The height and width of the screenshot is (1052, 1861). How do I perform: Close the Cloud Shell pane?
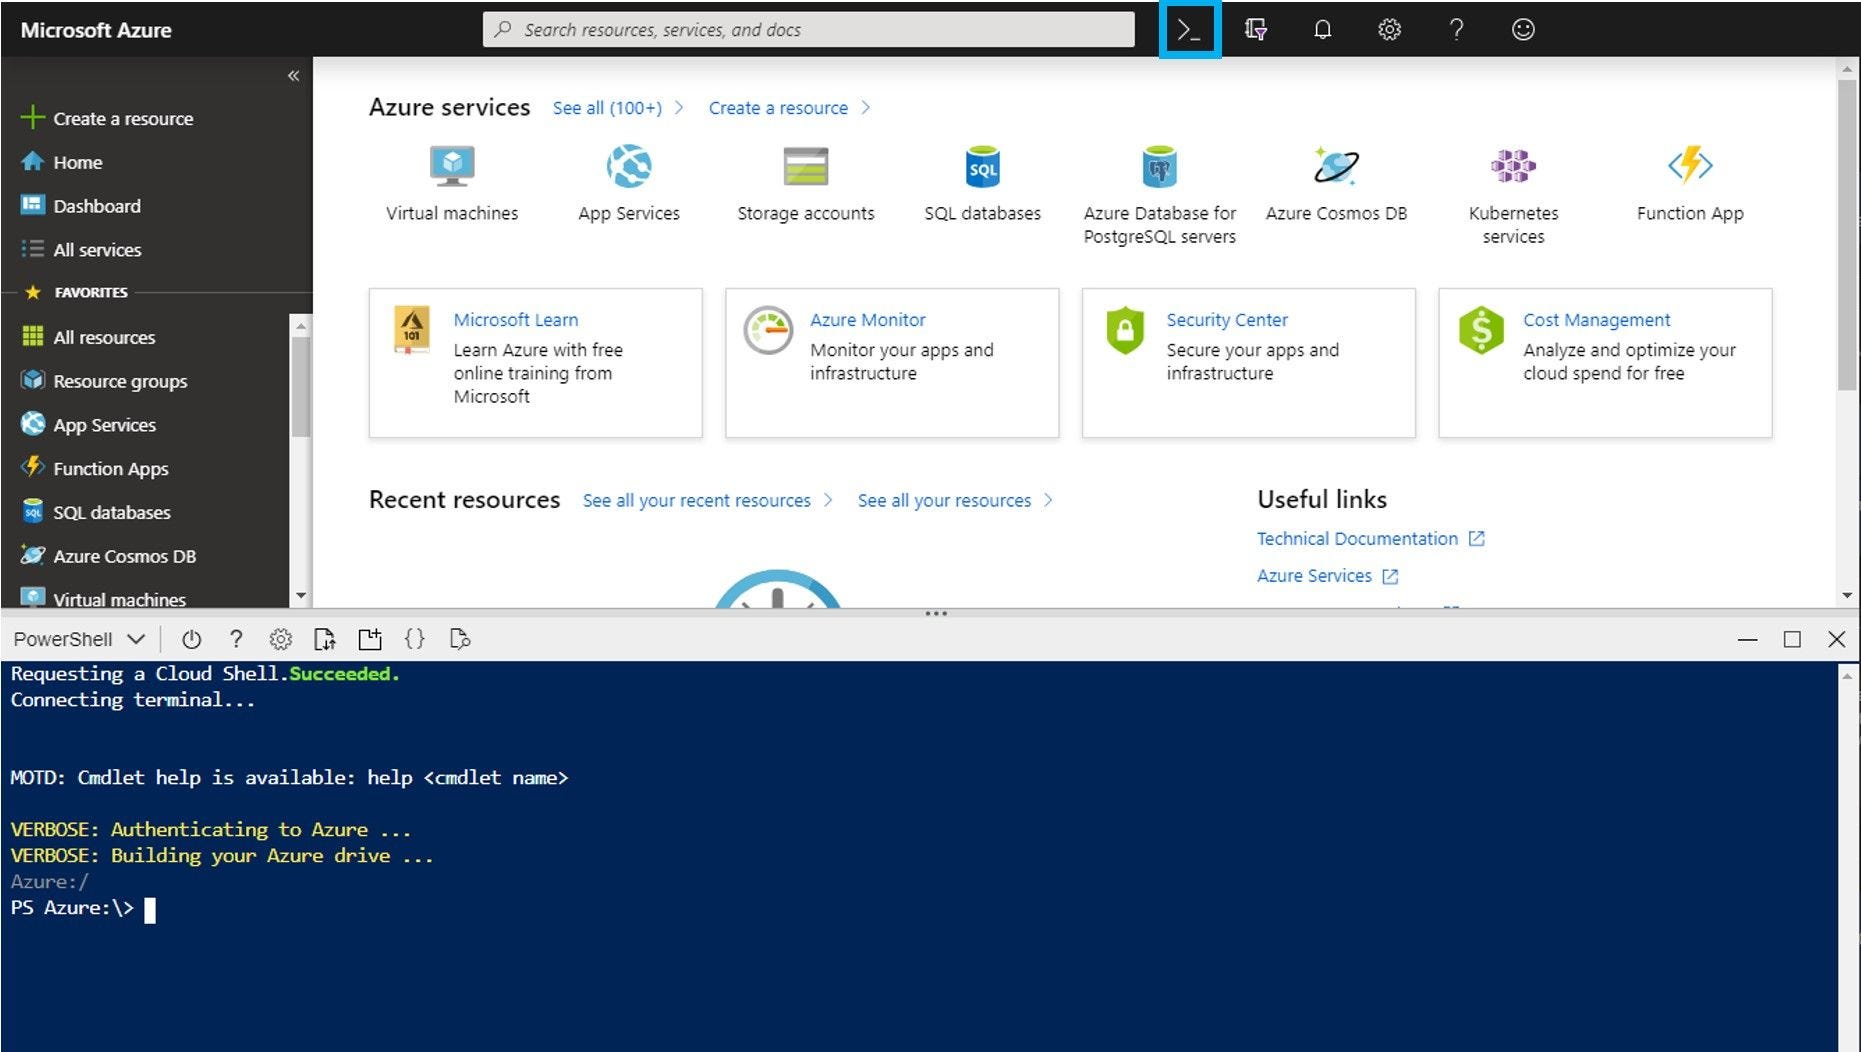tap(1836, 640)
